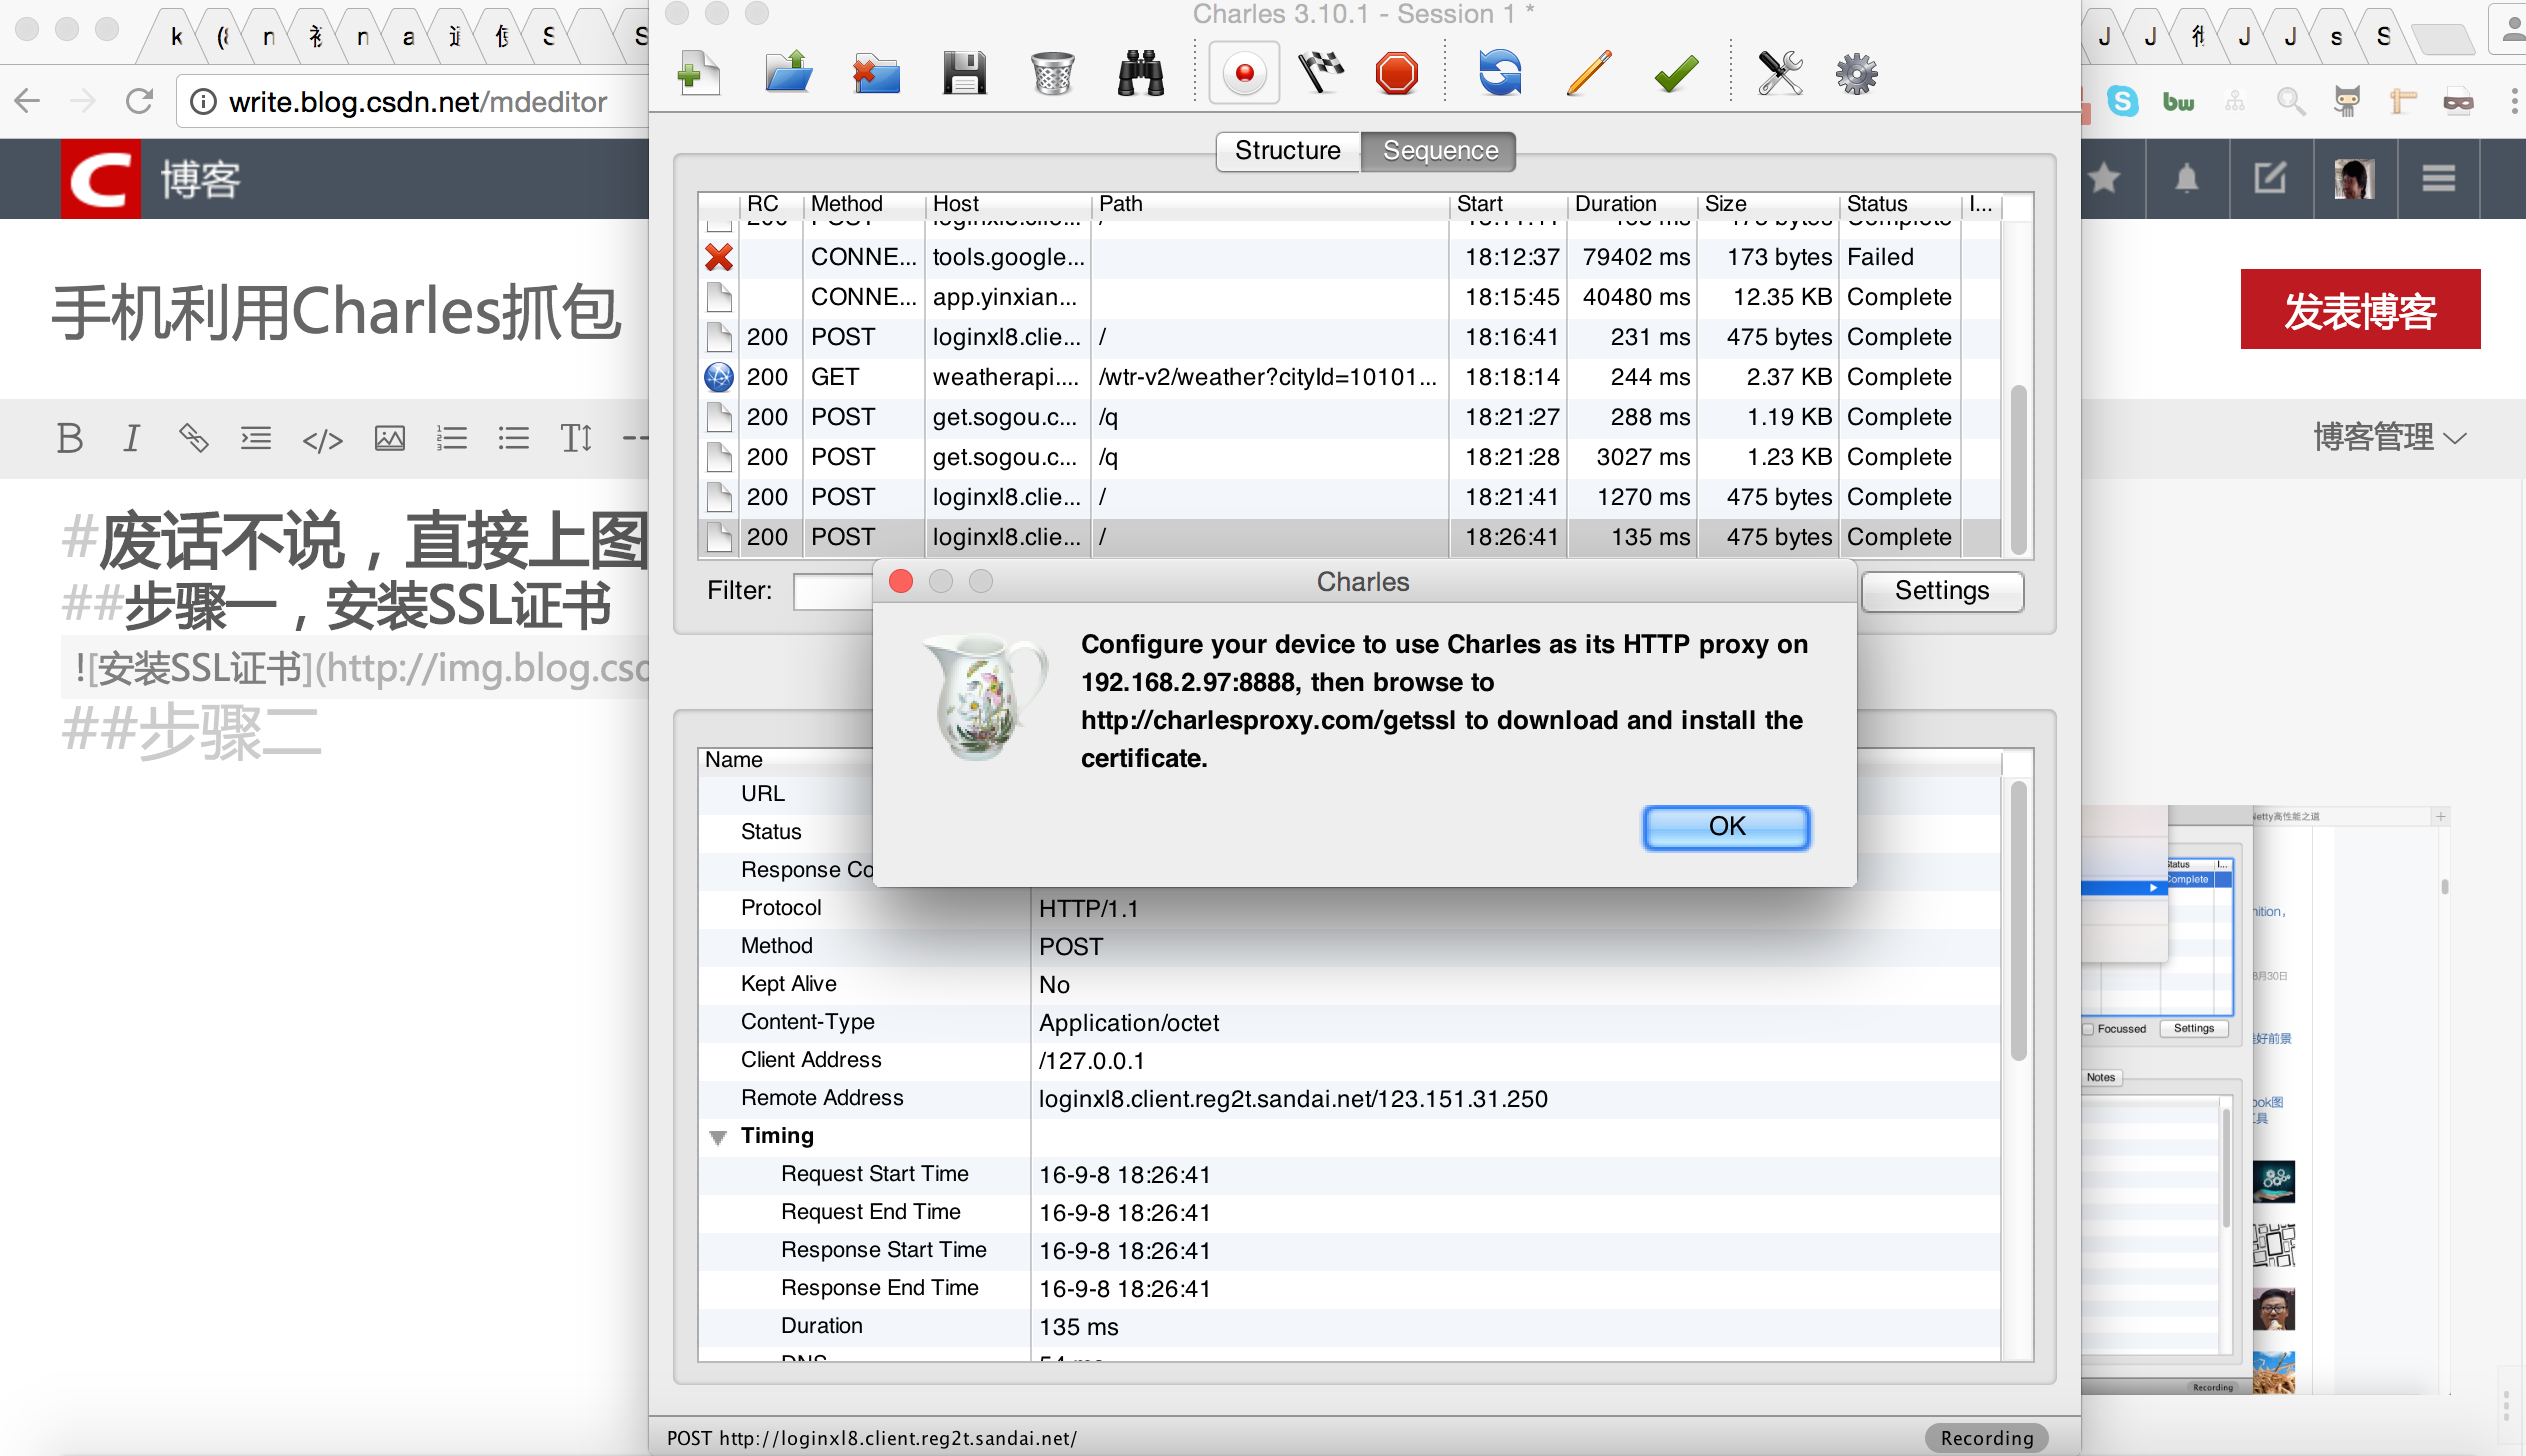Open Charles settings gear icon
This screenshot has height=1456, width=2526.
pyautogui.click(x=1856, y=74)
